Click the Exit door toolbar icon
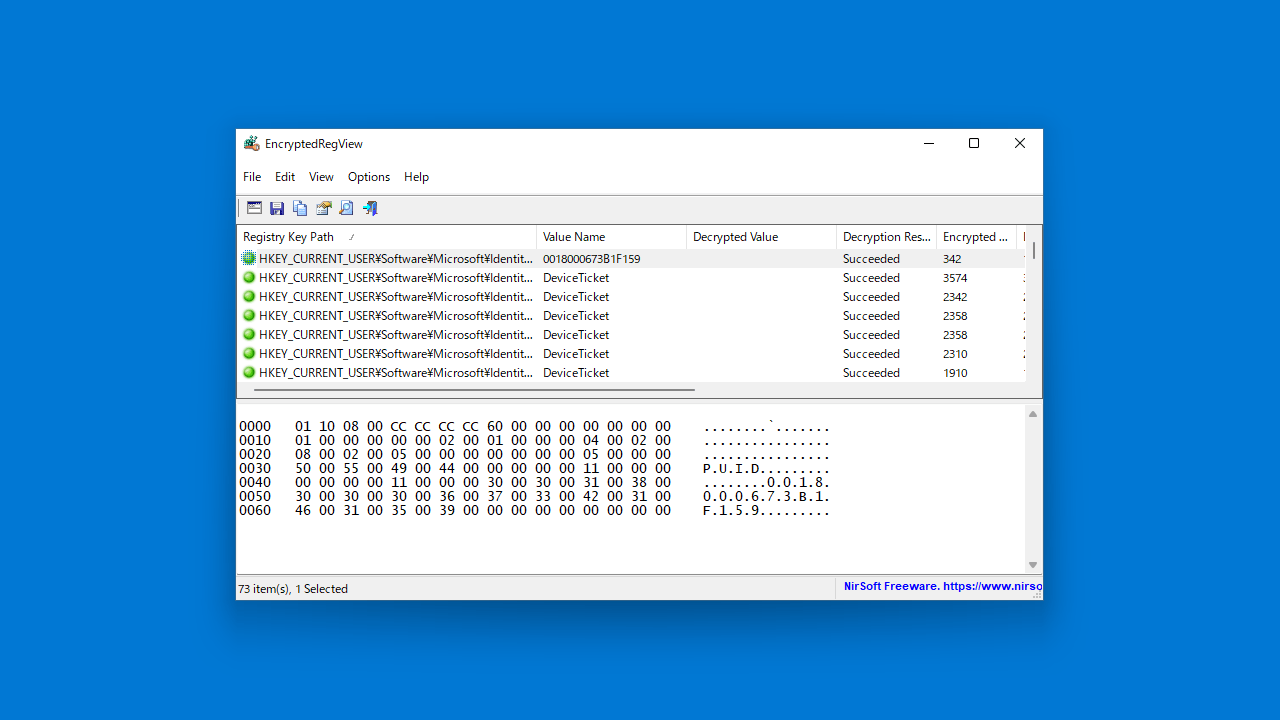 [370, 208]
